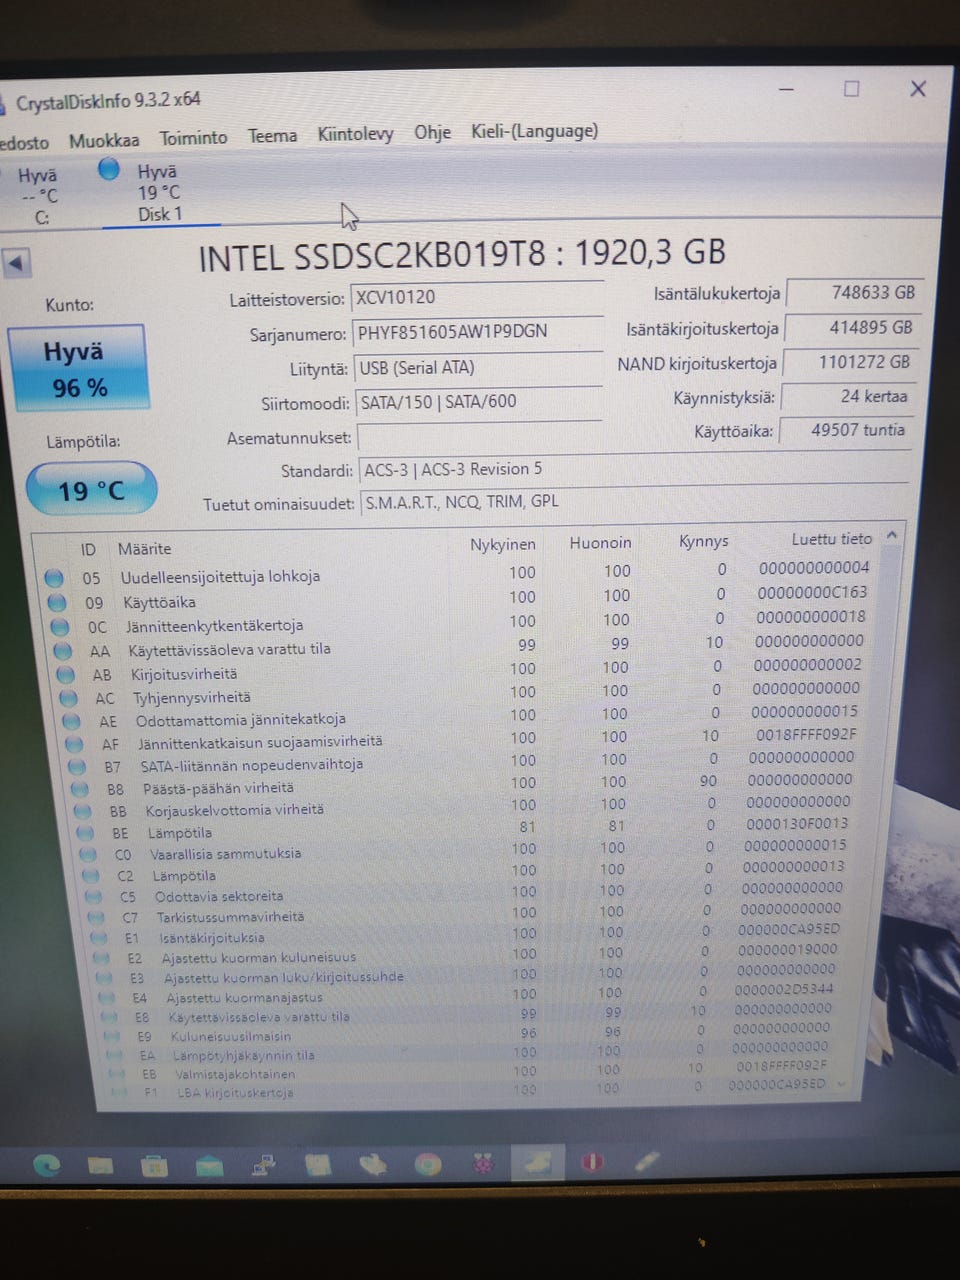Open Raspberry Pi Imager from the taskbar
960x1280 pixels.
[x=483, y=1164]
